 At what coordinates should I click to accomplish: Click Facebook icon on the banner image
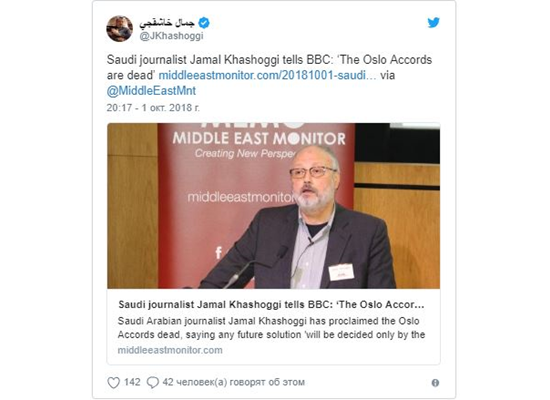click(x=219, y=253)
